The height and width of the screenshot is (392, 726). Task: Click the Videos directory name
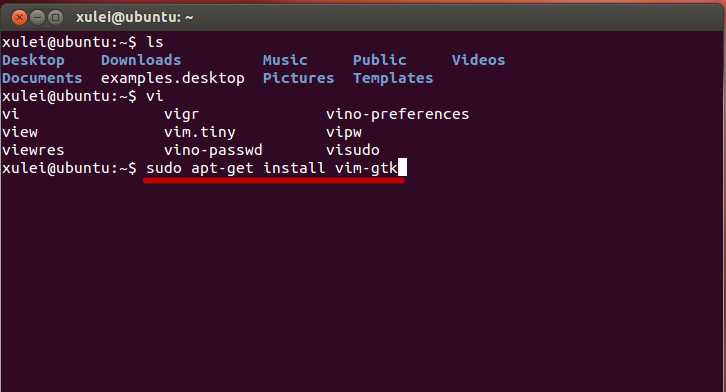(478, 60)
